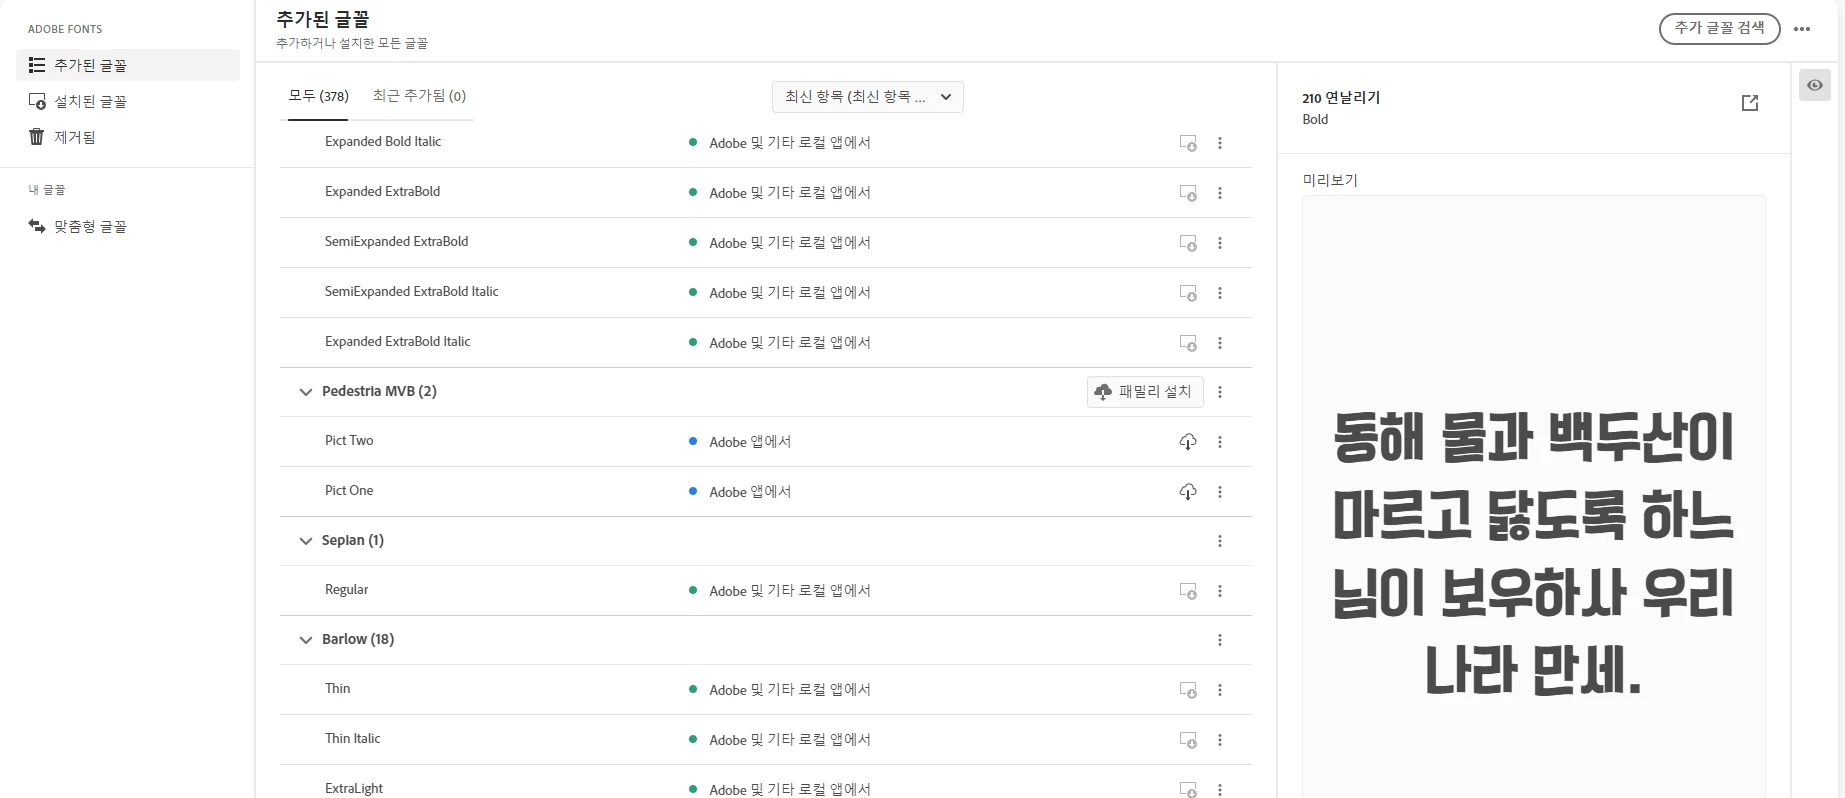The height and width of the screenshot is (798, 1845).
Task: Open more options for Barlow Thin
Action: [x=1220, y=690]
